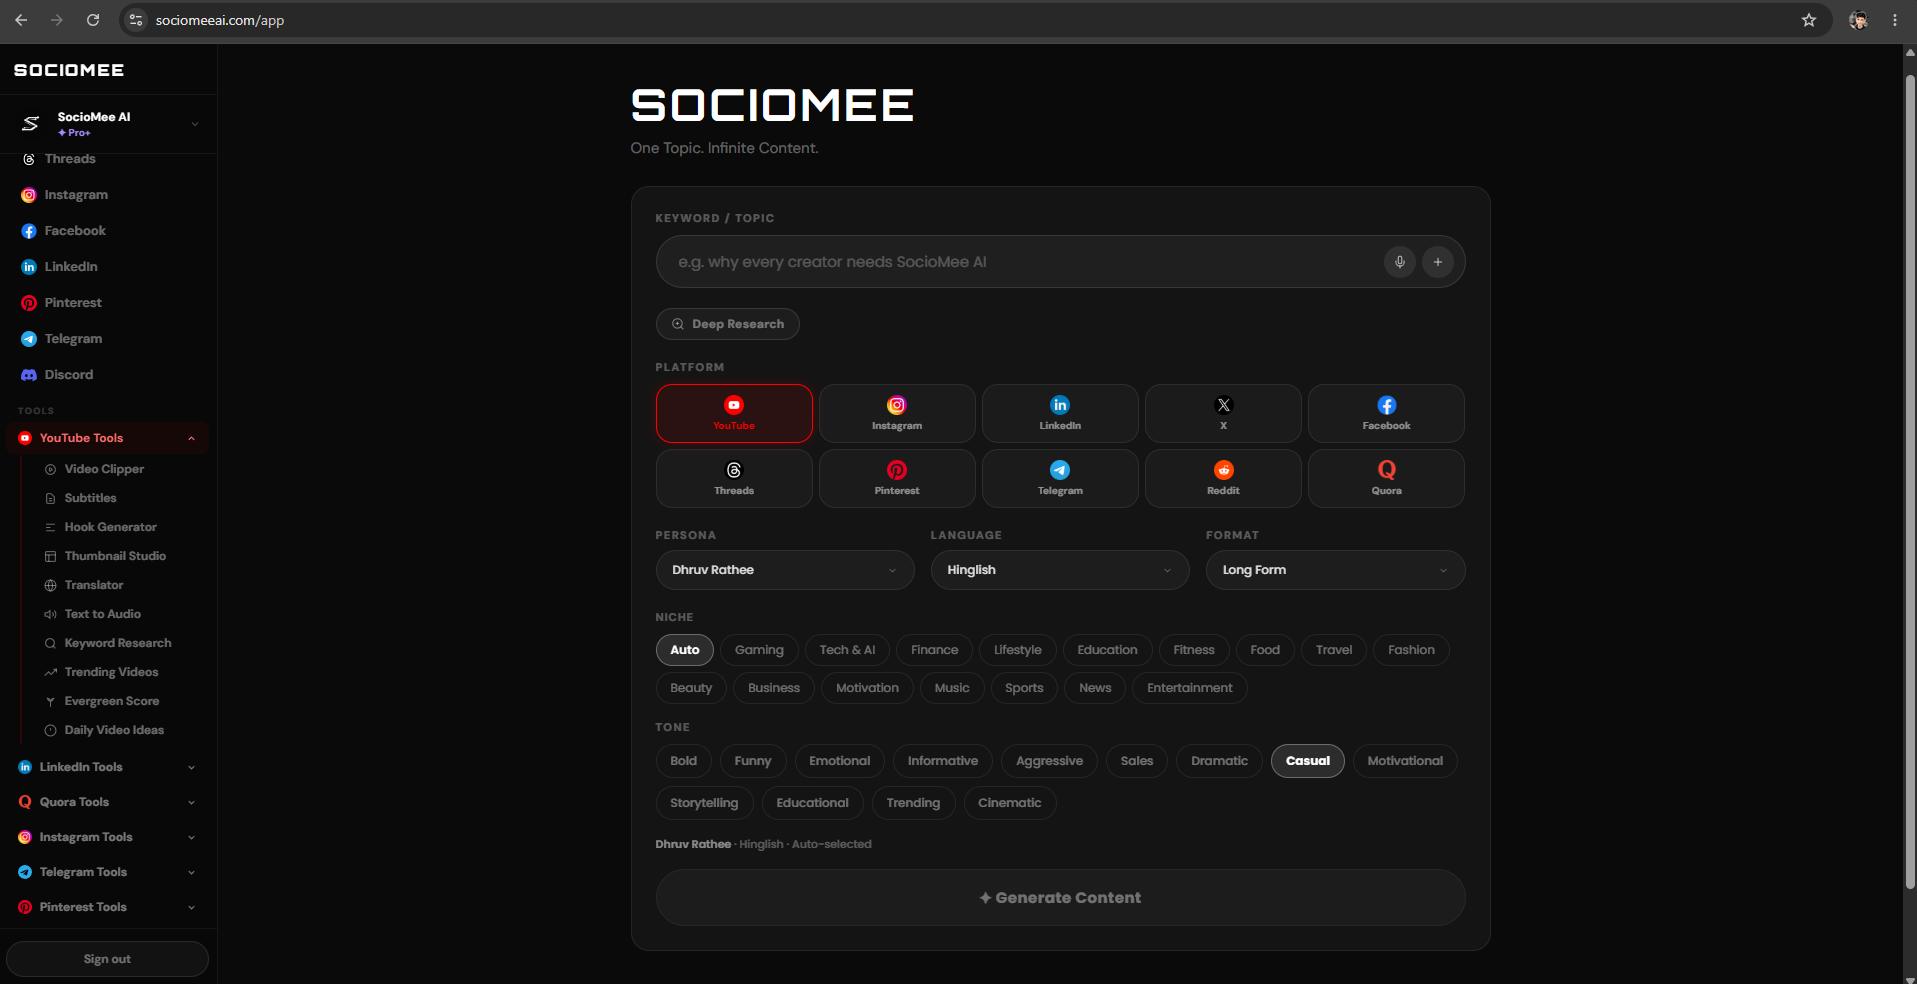Click the browser address bar URL
The image size is (1917, 984).
(220, 20)
